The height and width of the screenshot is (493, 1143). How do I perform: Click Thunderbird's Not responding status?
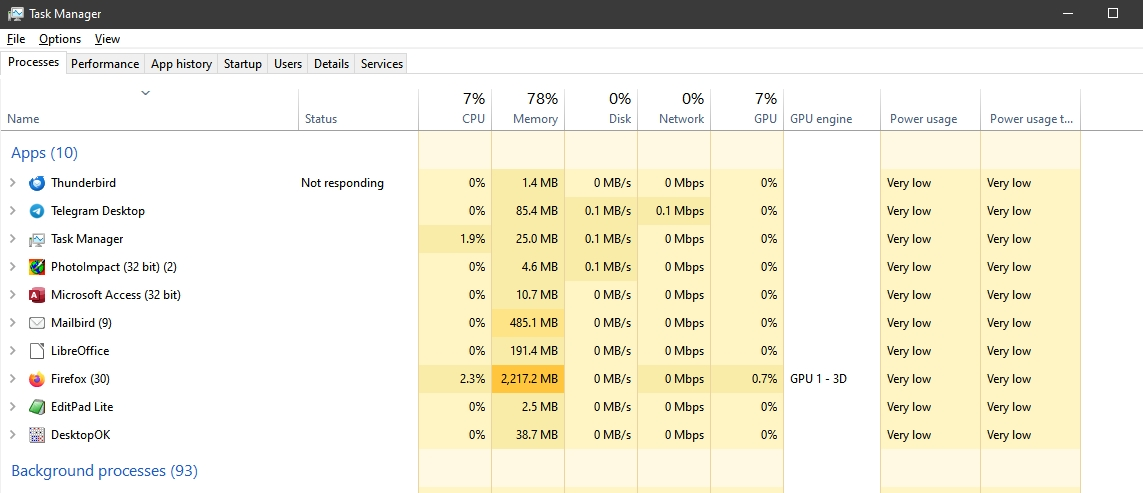(x=342, y=183)
